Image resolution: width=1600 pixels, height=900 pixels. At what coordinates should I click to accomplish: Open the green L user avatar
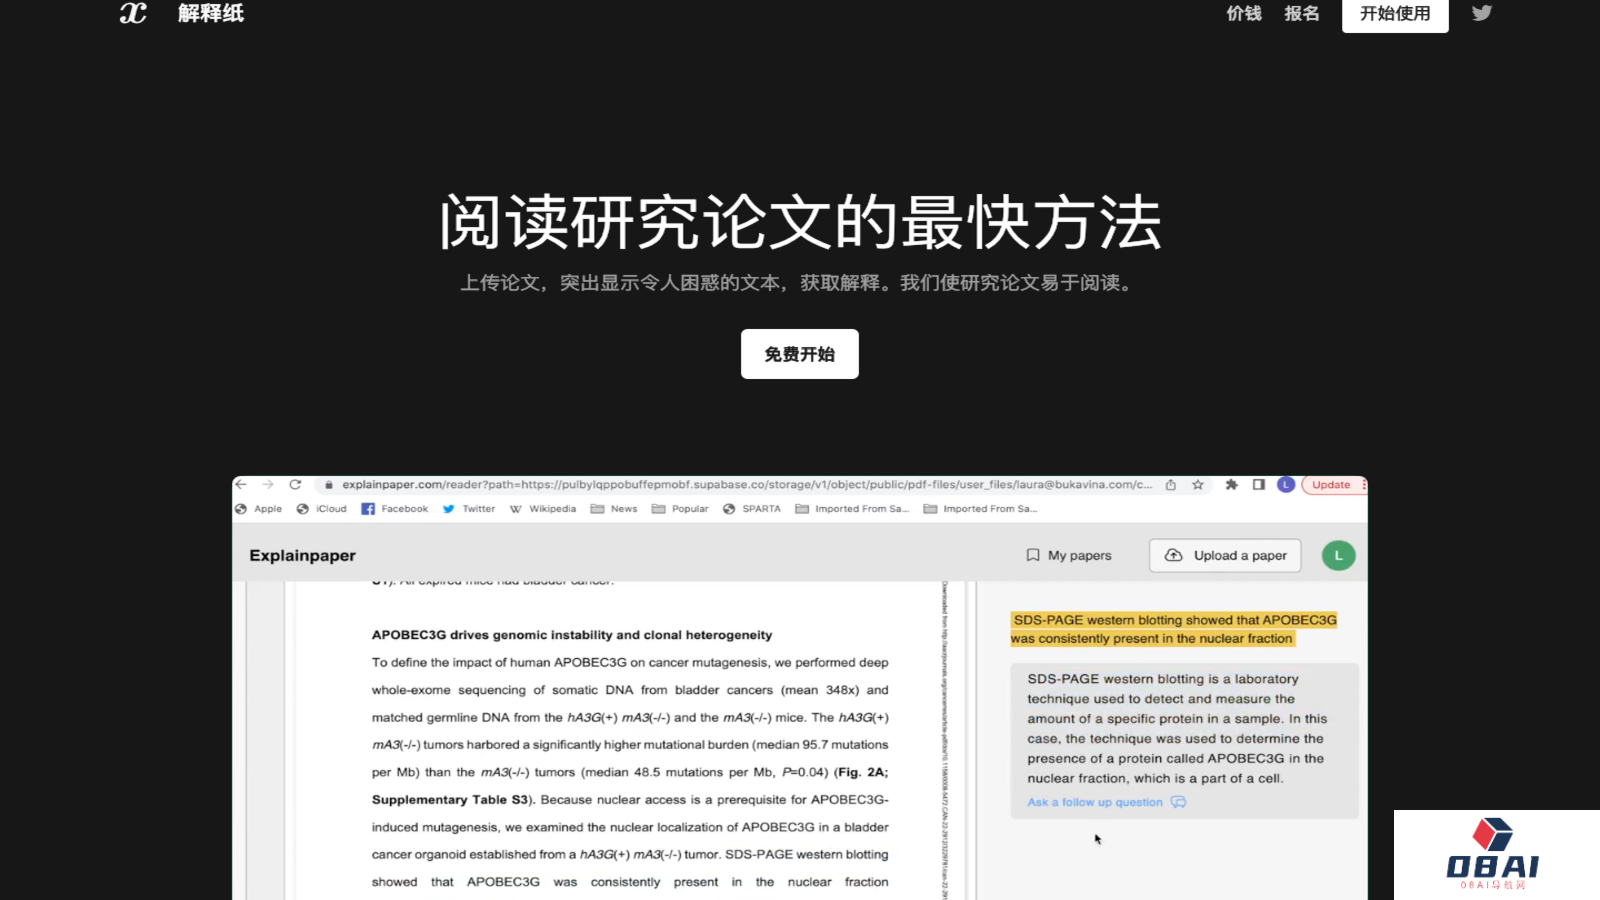[1338, 555]
